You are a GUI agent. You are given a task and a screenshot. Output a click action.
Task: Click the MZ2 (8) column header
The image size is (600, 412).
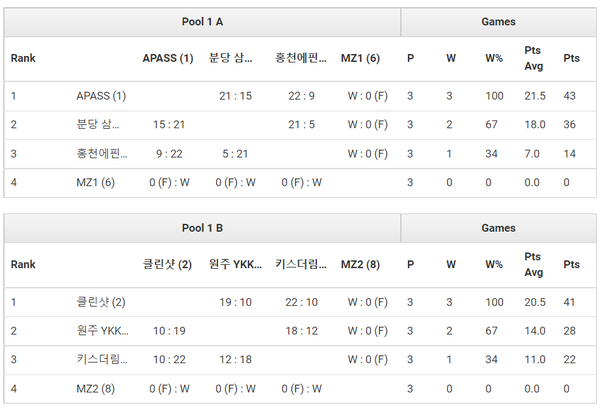[360, 265]
